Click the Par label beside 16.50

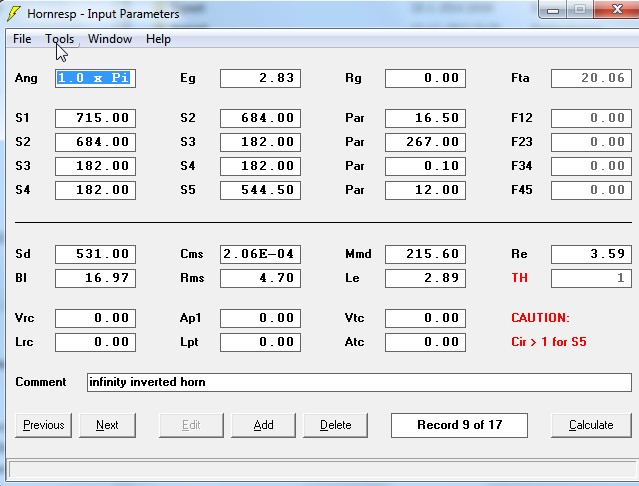point(355,118)
